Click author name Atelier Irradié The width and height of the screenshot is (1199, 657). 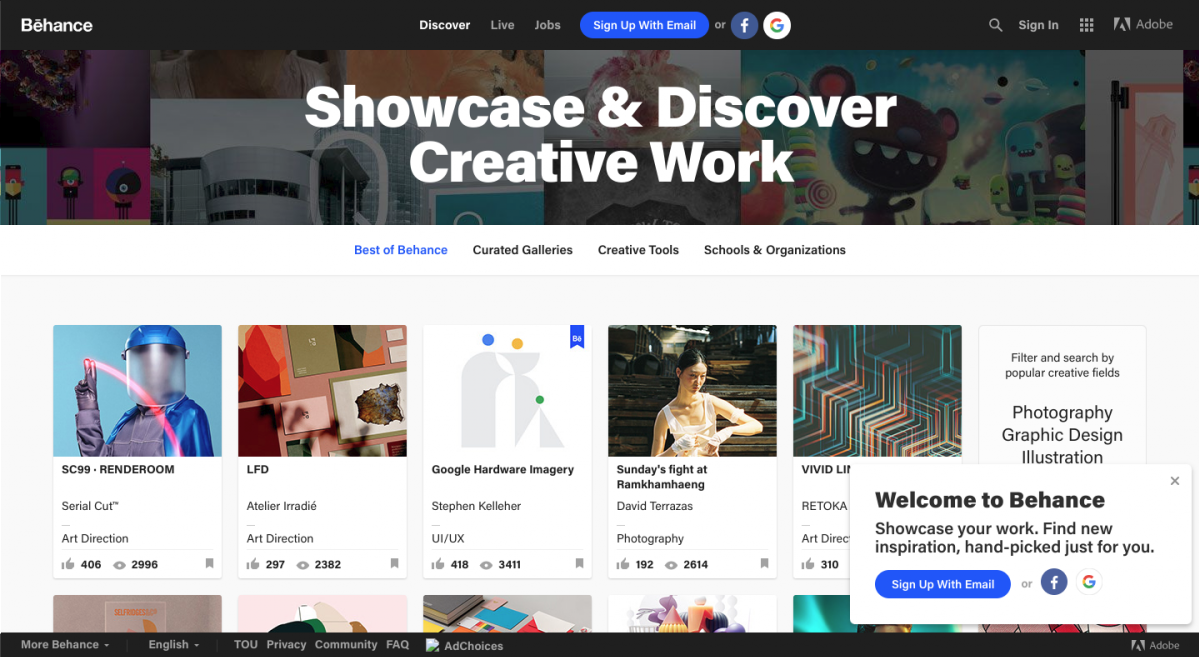[281, 506]
